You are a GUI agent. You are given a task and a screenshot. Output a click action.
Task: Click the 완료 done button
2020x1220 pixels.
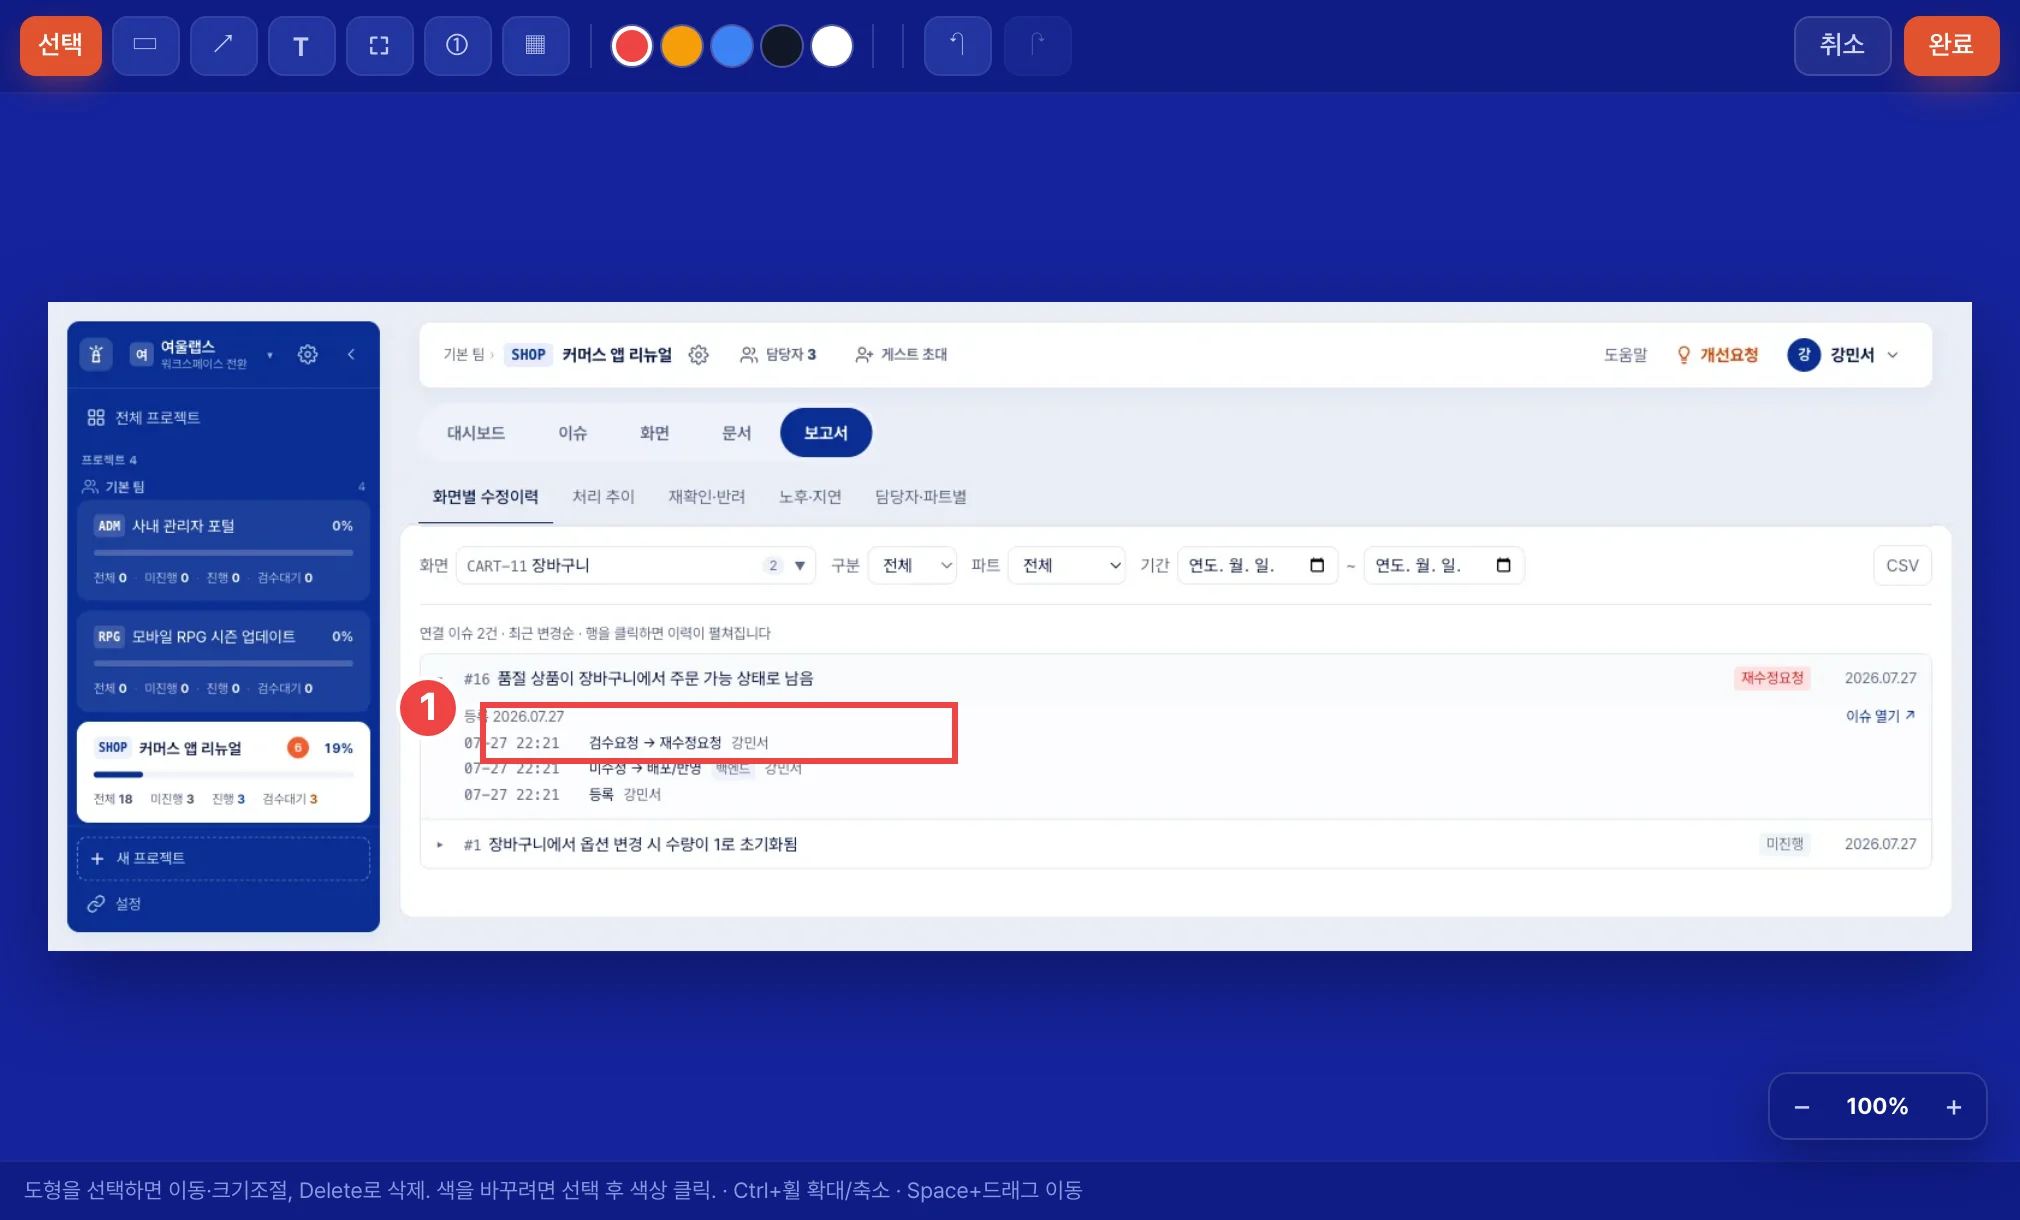click(x=1951, y=45)
